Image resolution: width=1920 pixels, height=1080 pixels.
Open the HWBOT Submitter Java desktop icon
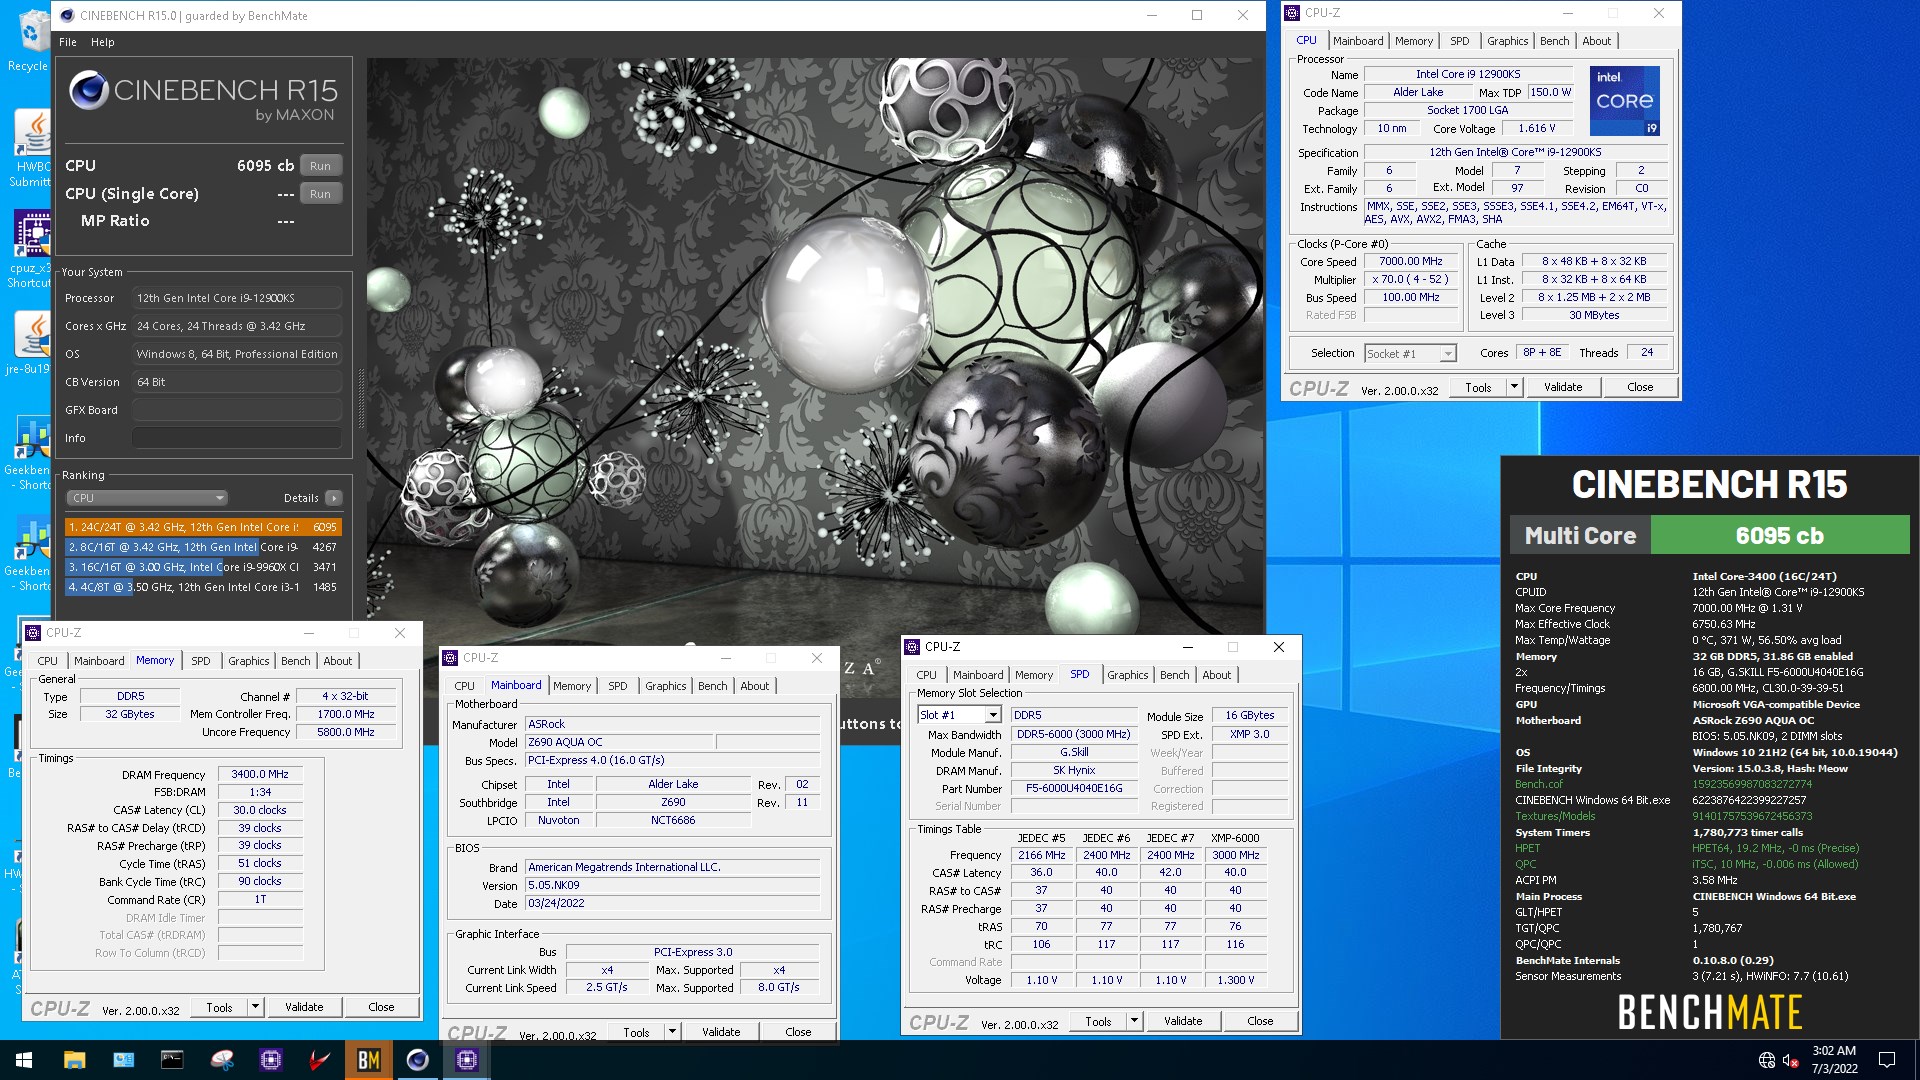32,148
